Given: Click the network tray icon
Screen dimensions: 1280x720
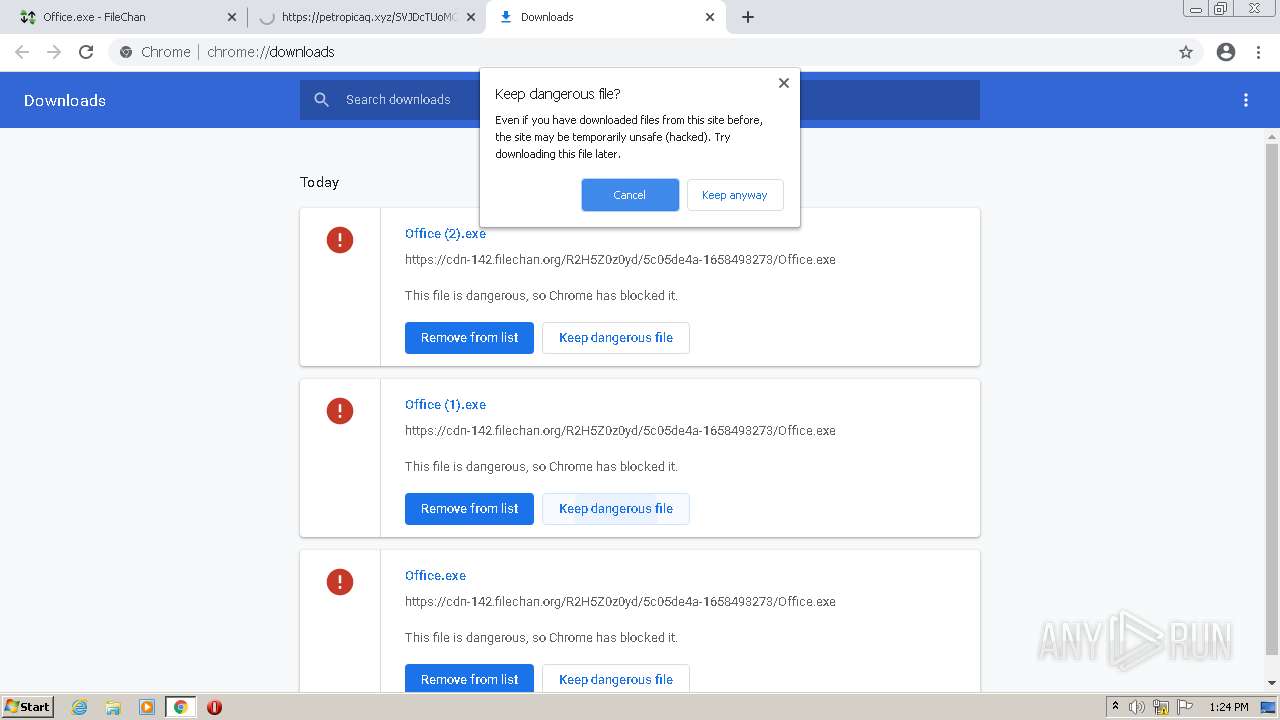Looking at the screenshot, I should pos(1161,707).
